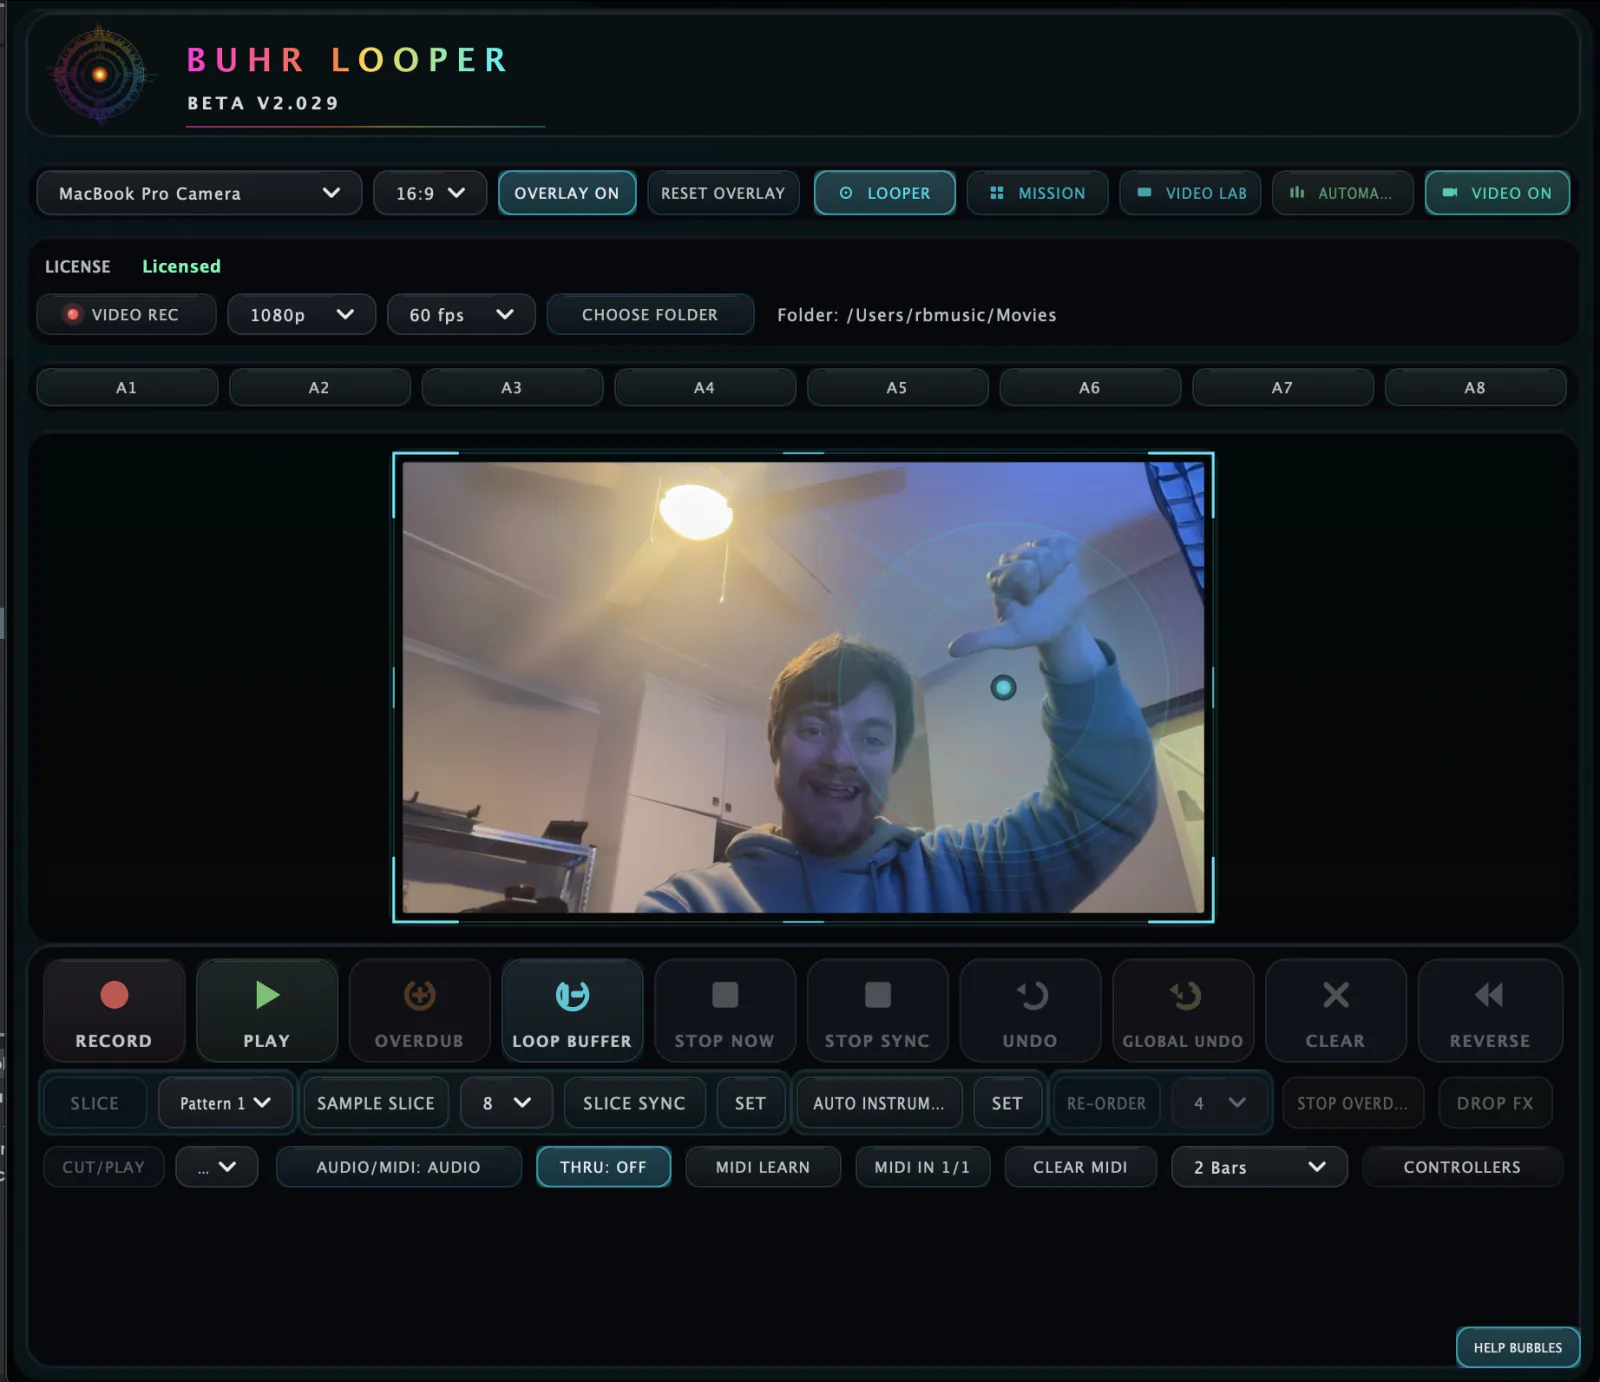
Task: Toggle Overlay On off
Action: (567, 193)
